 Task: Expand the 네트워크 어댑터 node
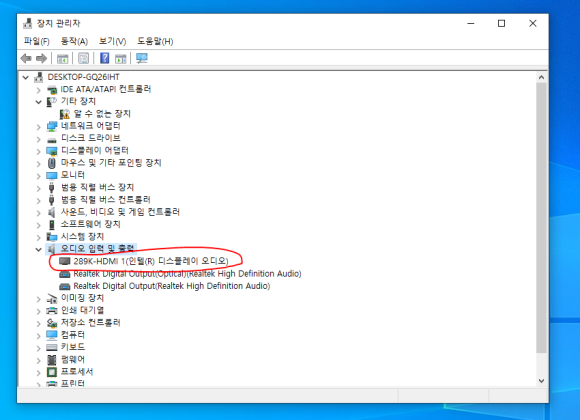tap(38, 127)
